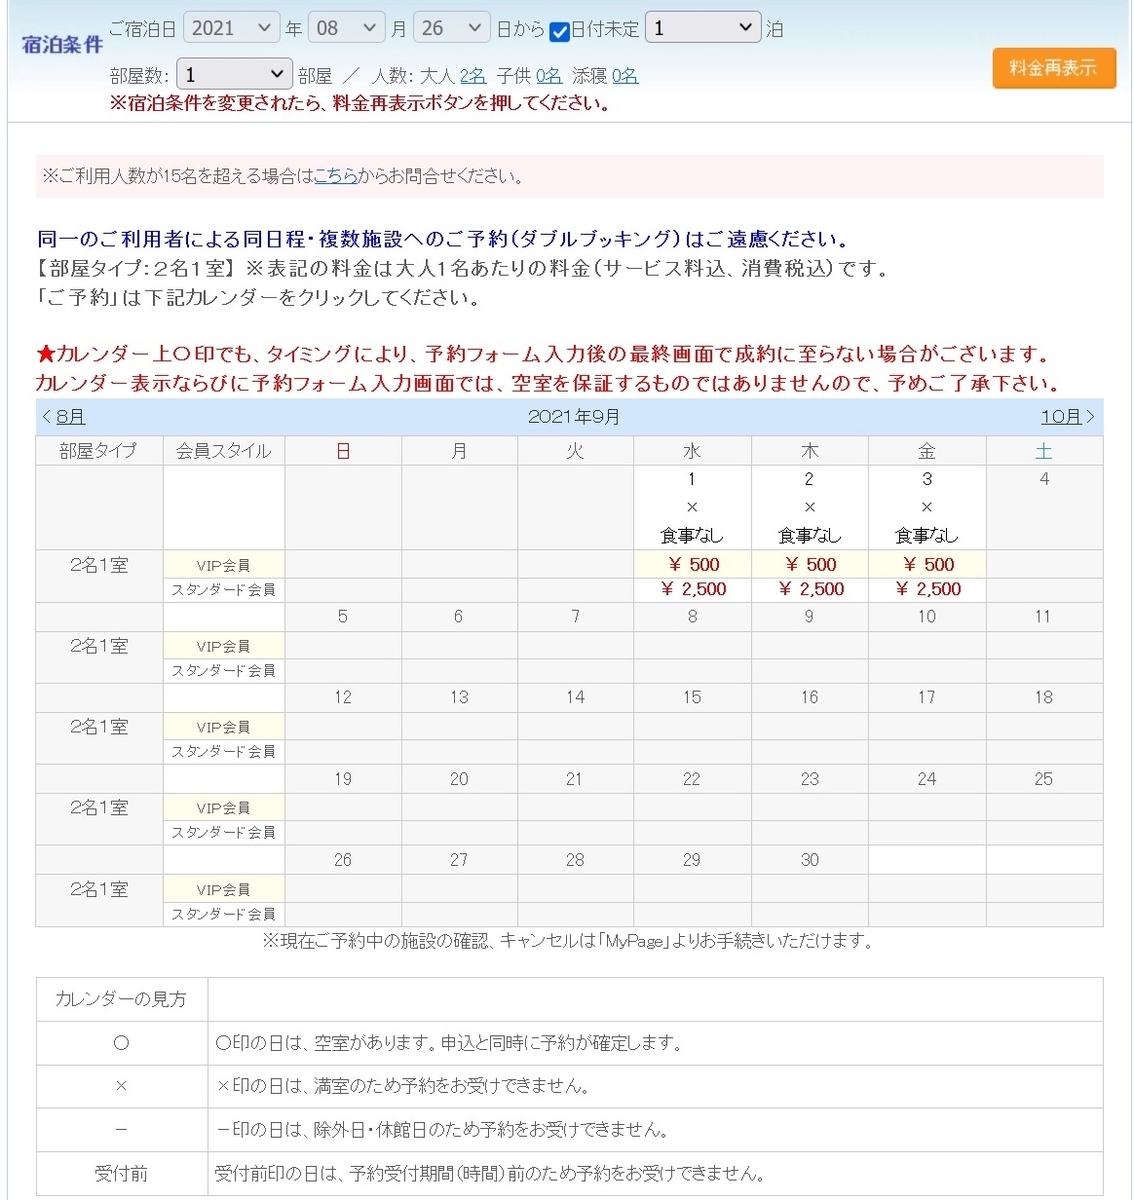Click the 宿泊条件 heading
Image resolution: width=1134 pixels, height=1200 pixels.
pos(62,45)
